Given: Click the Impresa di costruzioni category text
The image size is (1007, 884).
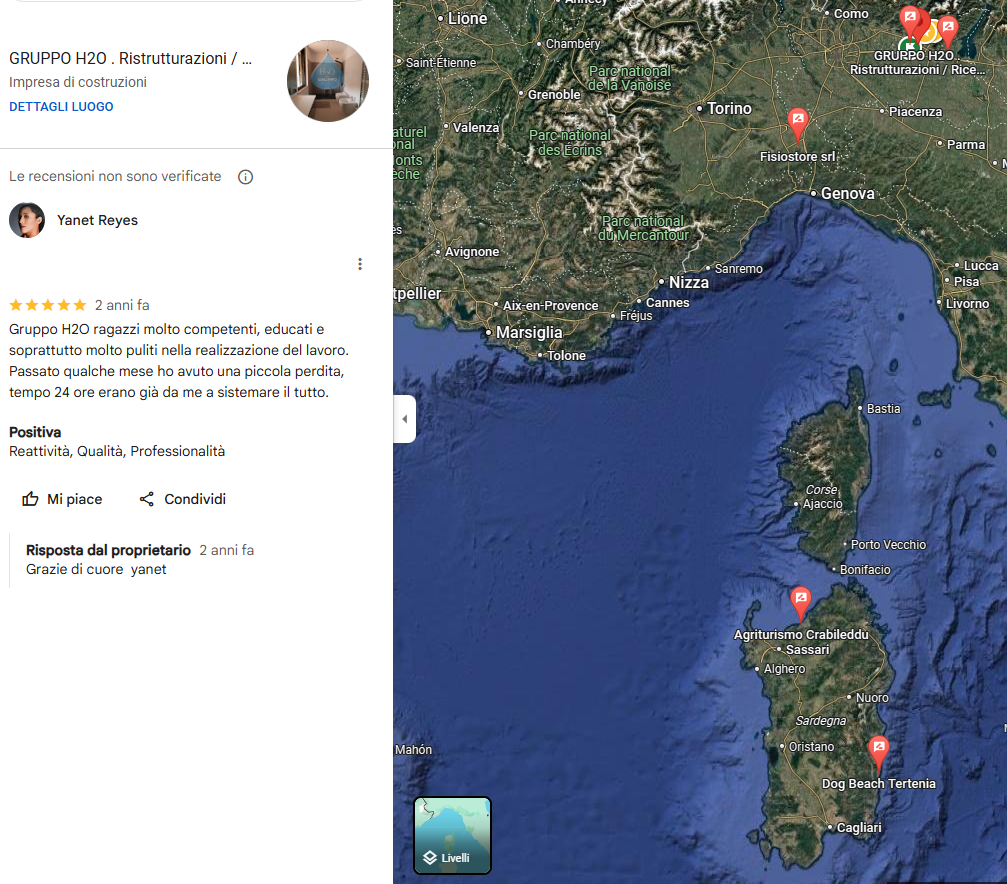Looking at the screenshot, I should click(78, 82).
